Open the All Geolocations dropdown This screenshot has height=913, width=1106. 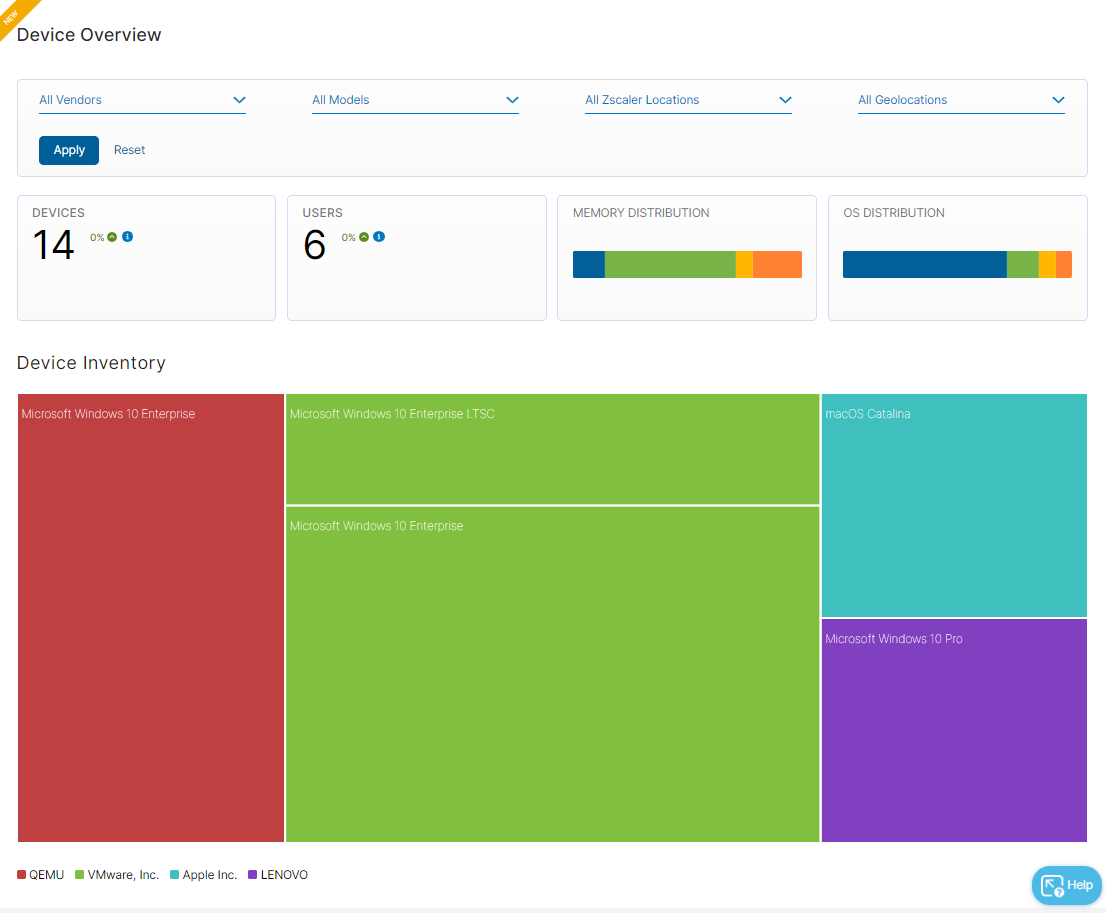961,100
